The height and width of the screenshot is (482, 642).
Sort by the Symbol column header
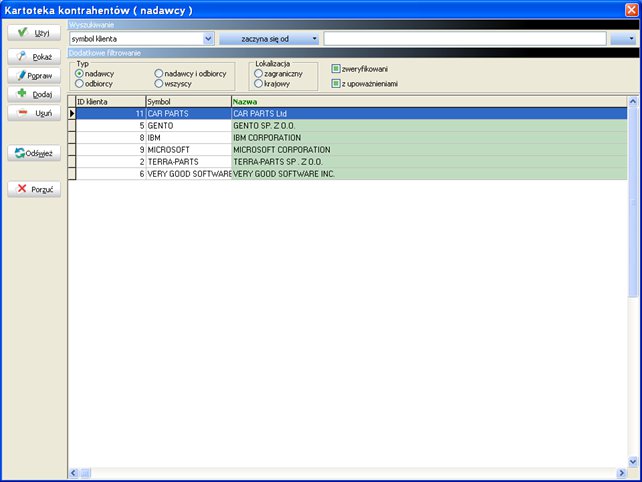[x=188, y=102]
